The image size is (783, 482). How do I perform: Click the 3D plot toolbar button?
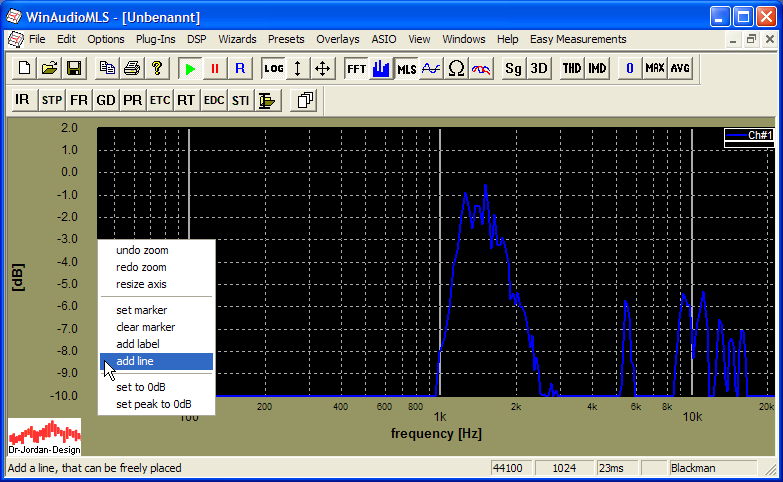click(x=539, y=68)
